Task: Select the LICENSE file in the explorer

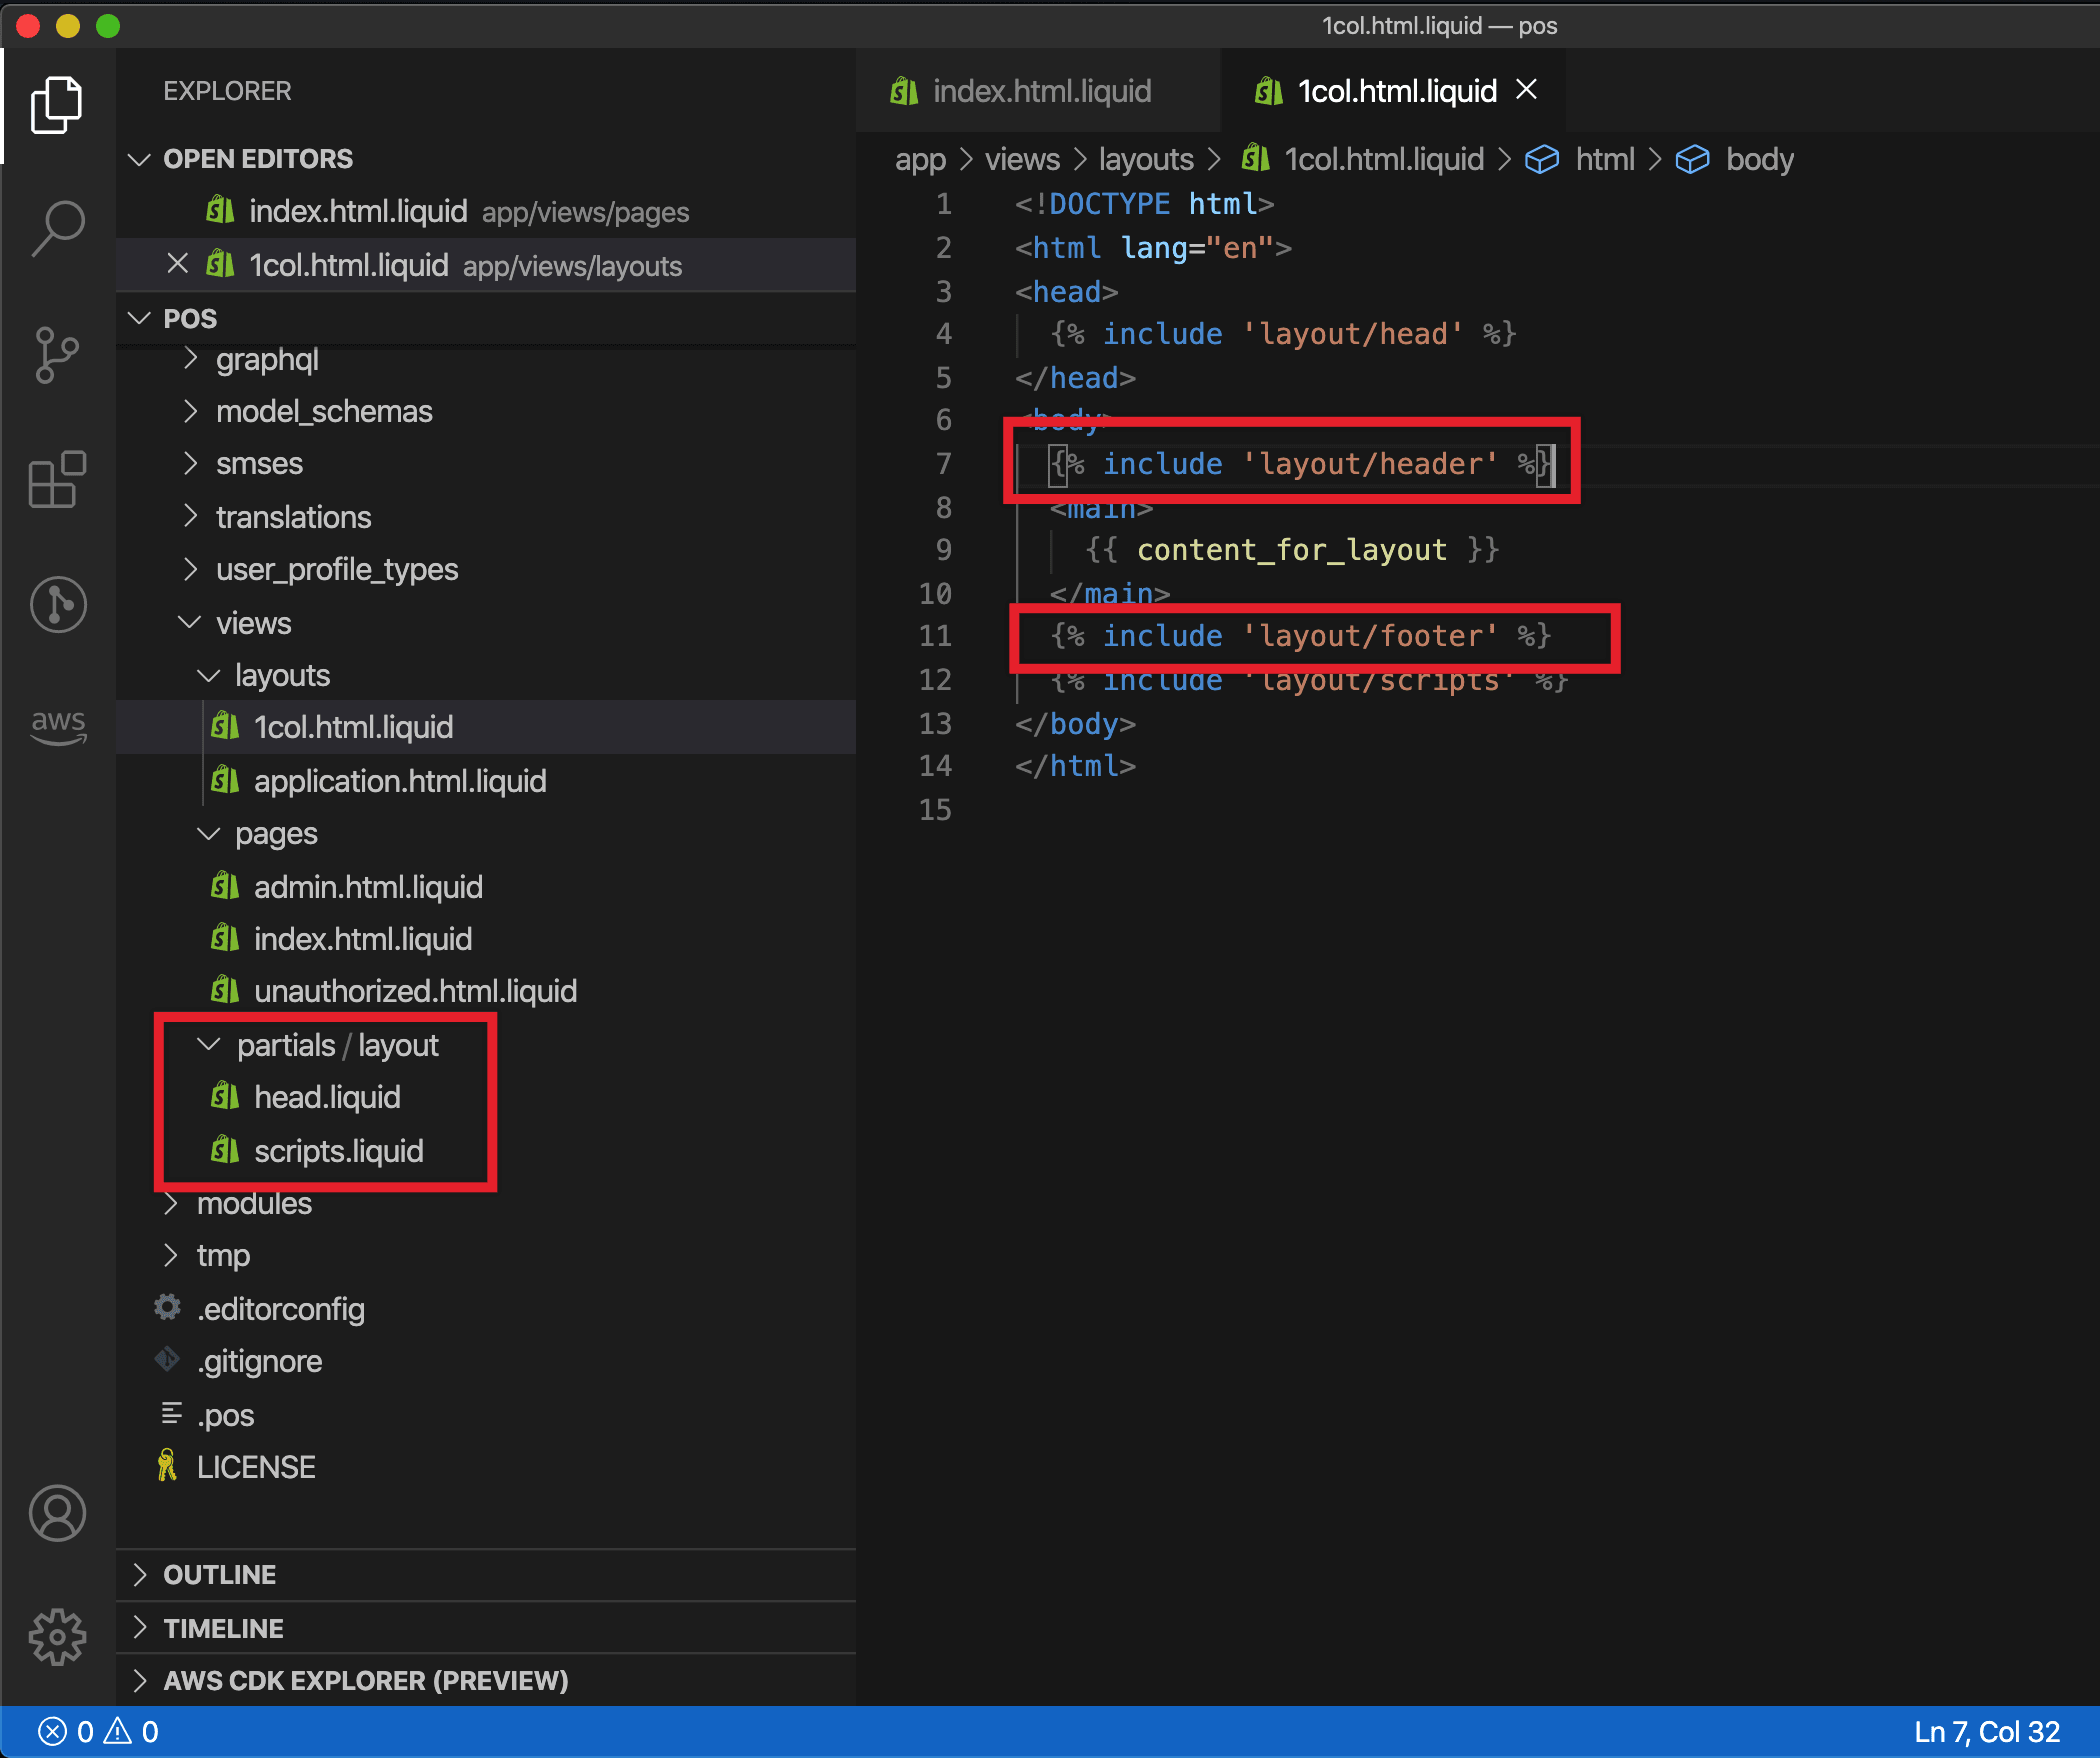Action: pyautogui.click(x=256, y=1466)
